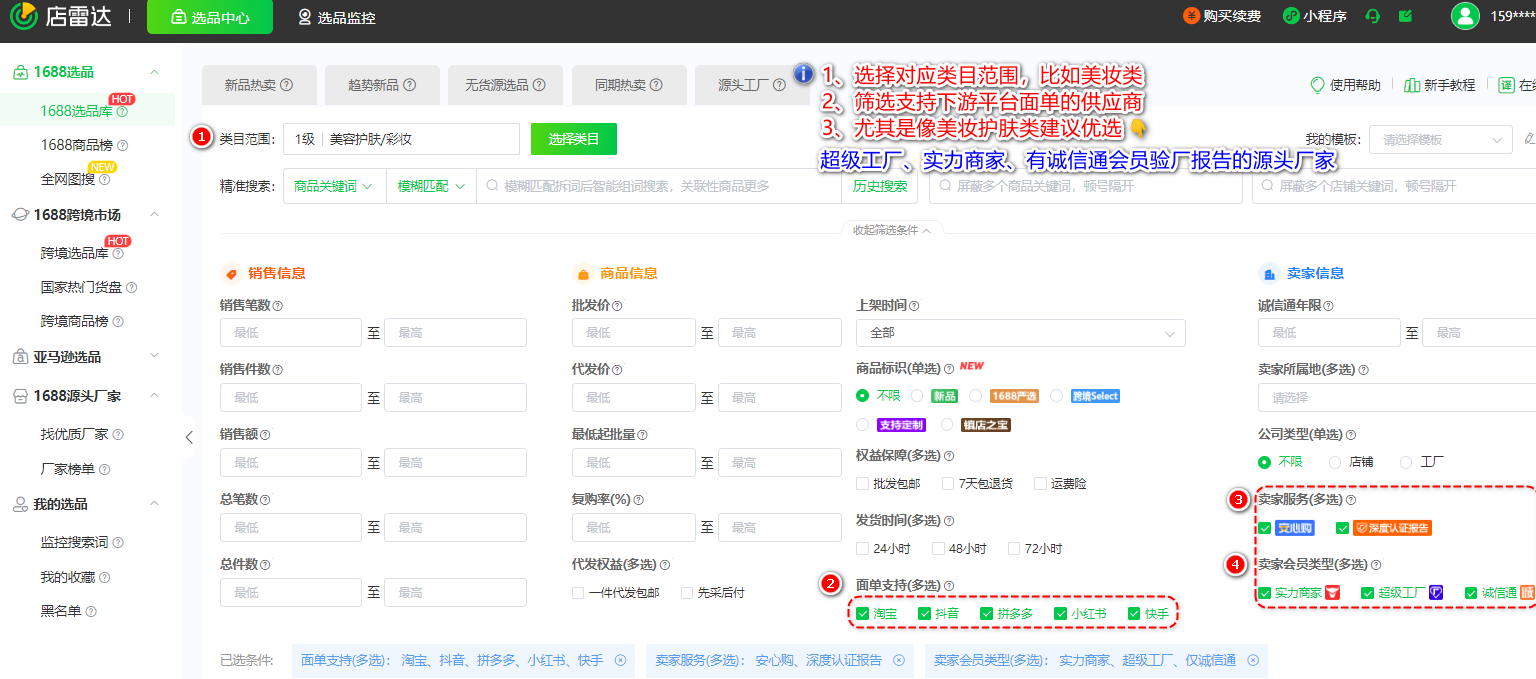Click the 销售笔数 最低 input field

click(290, 332)
